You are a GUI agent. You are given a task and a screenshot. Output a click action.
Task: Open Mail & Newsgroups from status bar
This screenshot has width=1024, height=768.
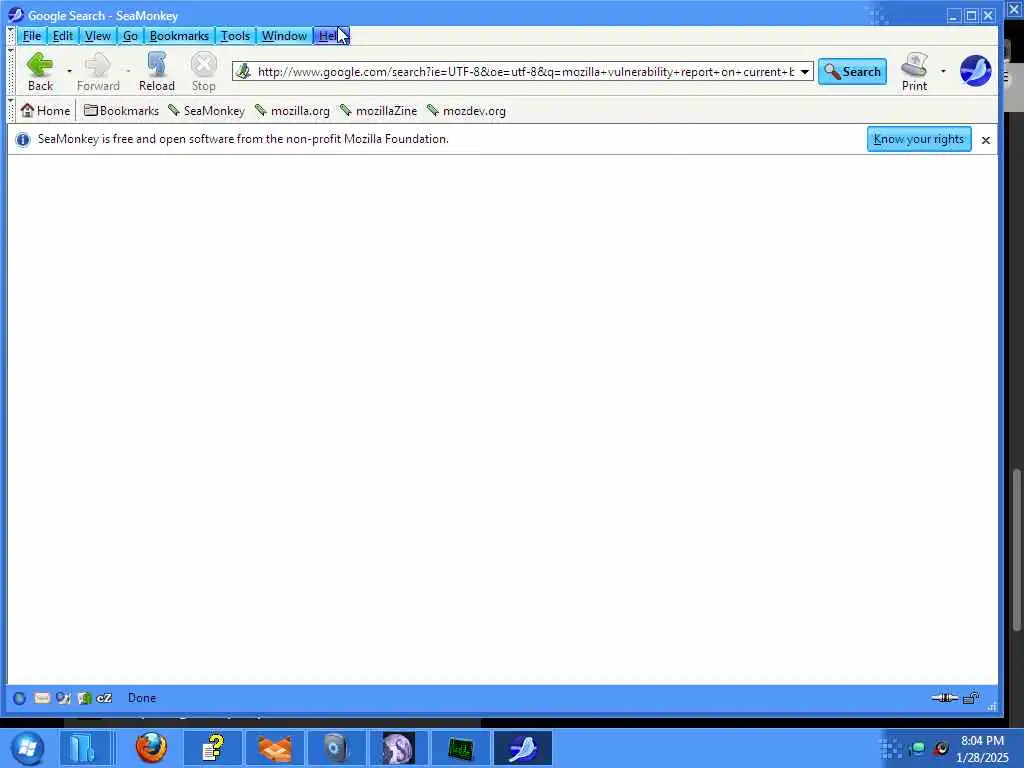click(42, 698)
